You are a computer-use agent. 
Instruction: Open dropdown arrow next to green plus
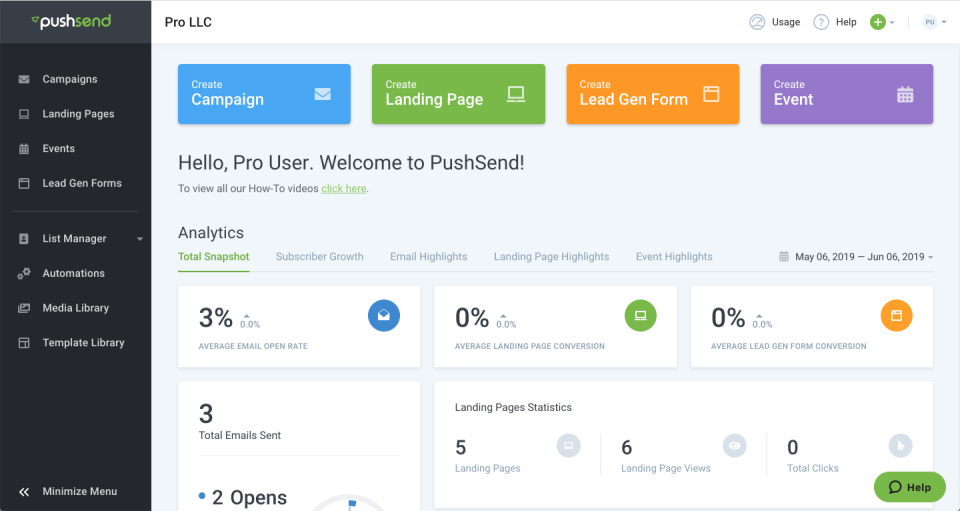point(892,23)
